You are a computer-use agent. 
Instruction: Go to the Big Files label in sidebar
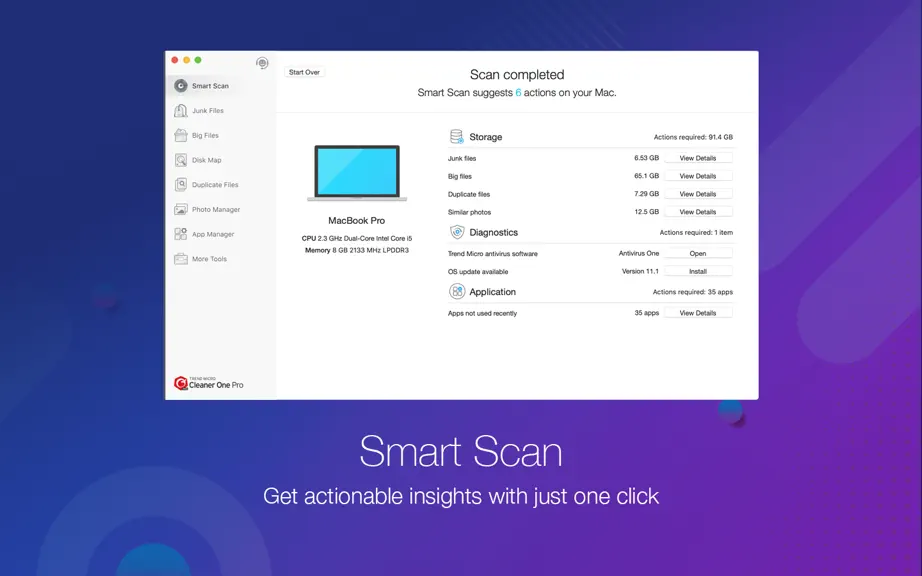(205, 135)
